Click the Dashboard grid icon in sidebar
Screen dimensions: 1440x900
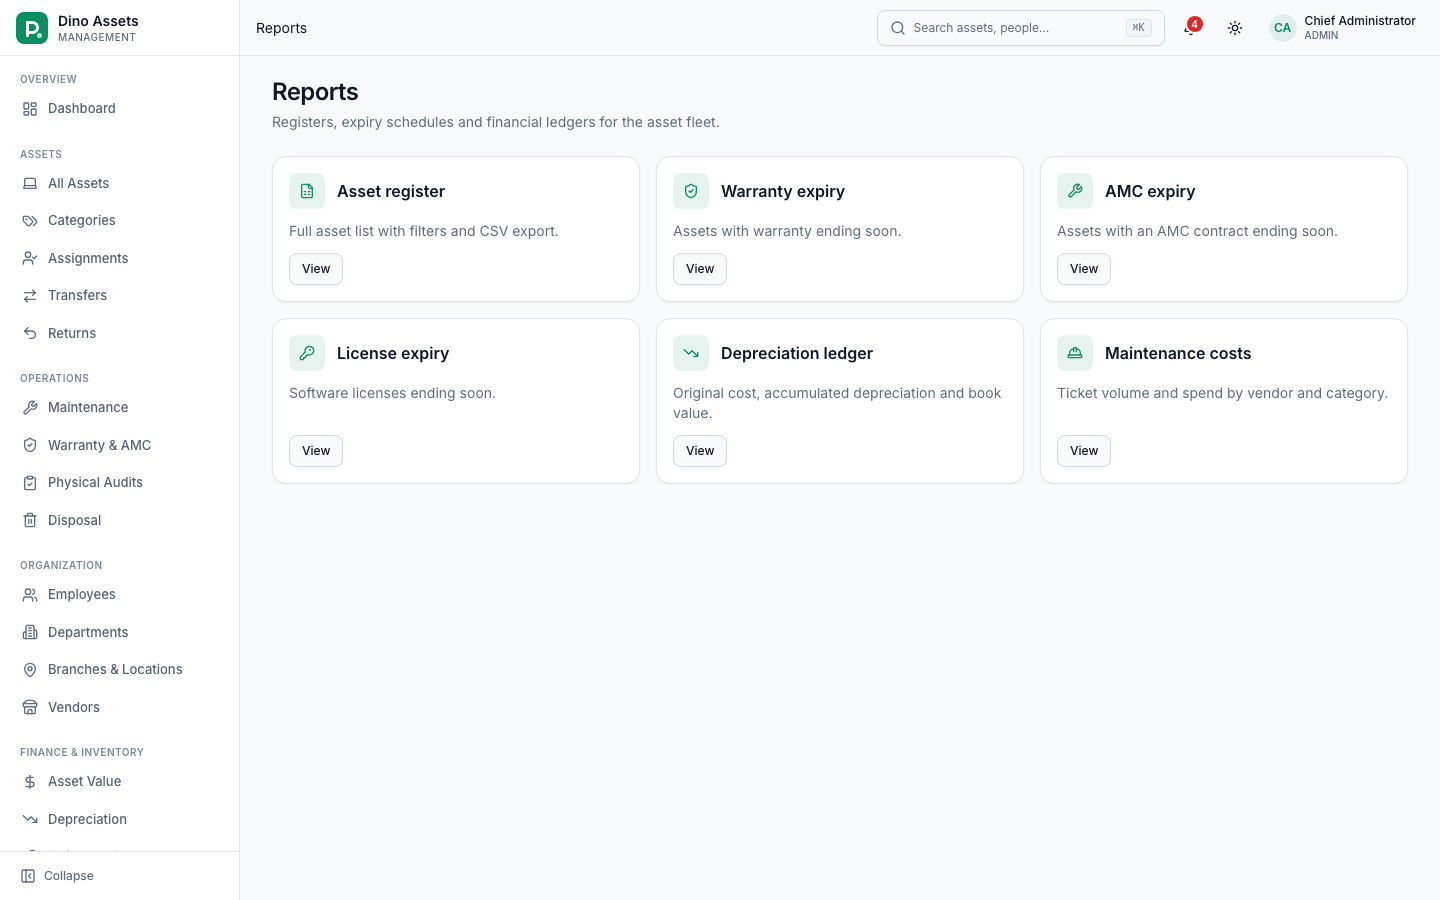pyautogui.click(x=30, y=109)
